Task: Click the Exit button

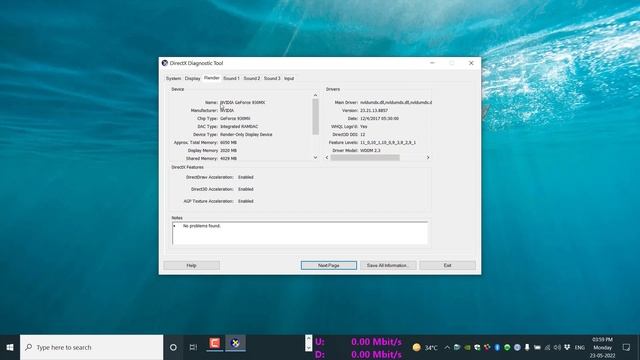Action: click(447, 265)
